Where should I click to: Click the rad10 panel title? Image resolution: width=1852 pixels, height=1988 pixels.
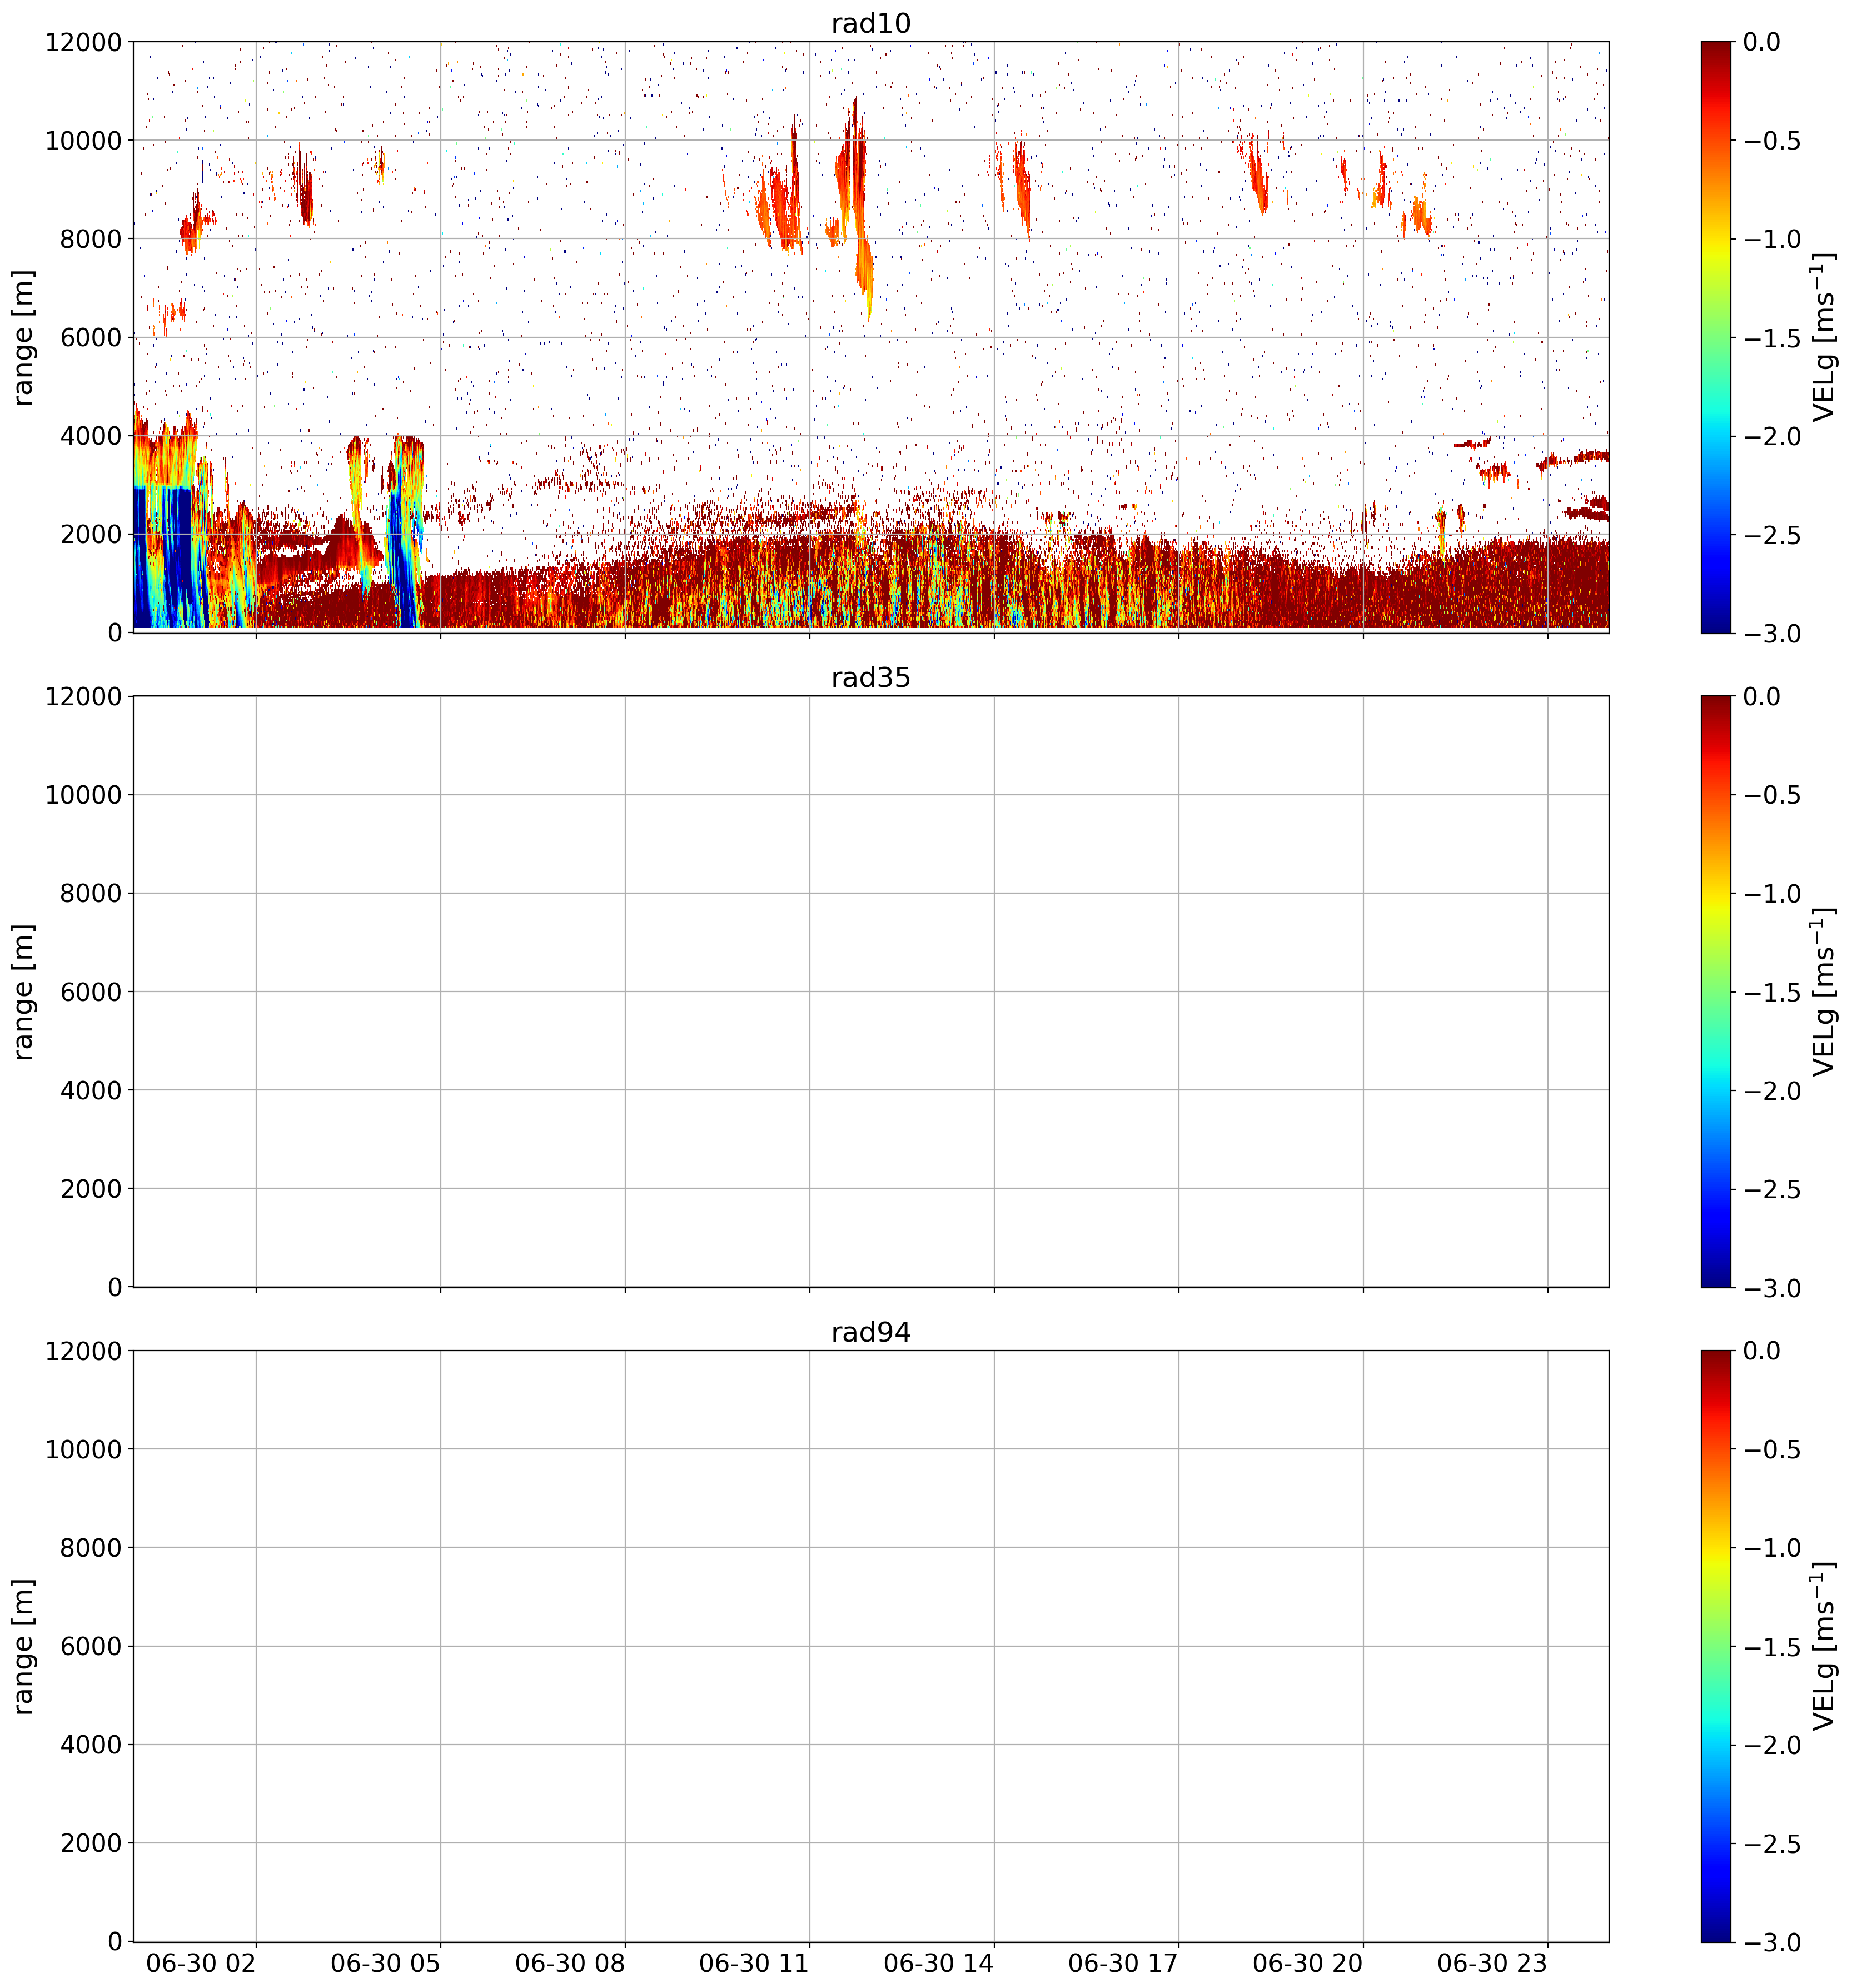pos(870,23)
